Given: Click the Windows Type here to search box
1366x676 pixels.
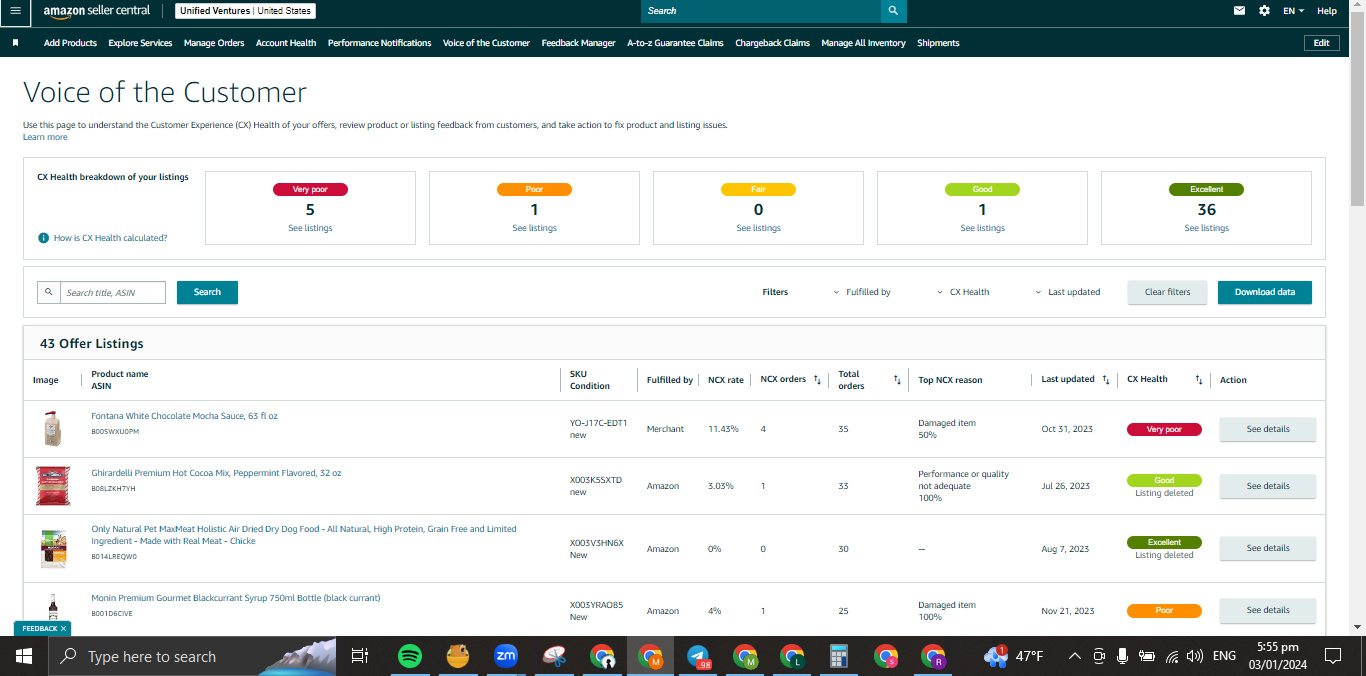Looking at the screenshot, I should tap(192, 657).
